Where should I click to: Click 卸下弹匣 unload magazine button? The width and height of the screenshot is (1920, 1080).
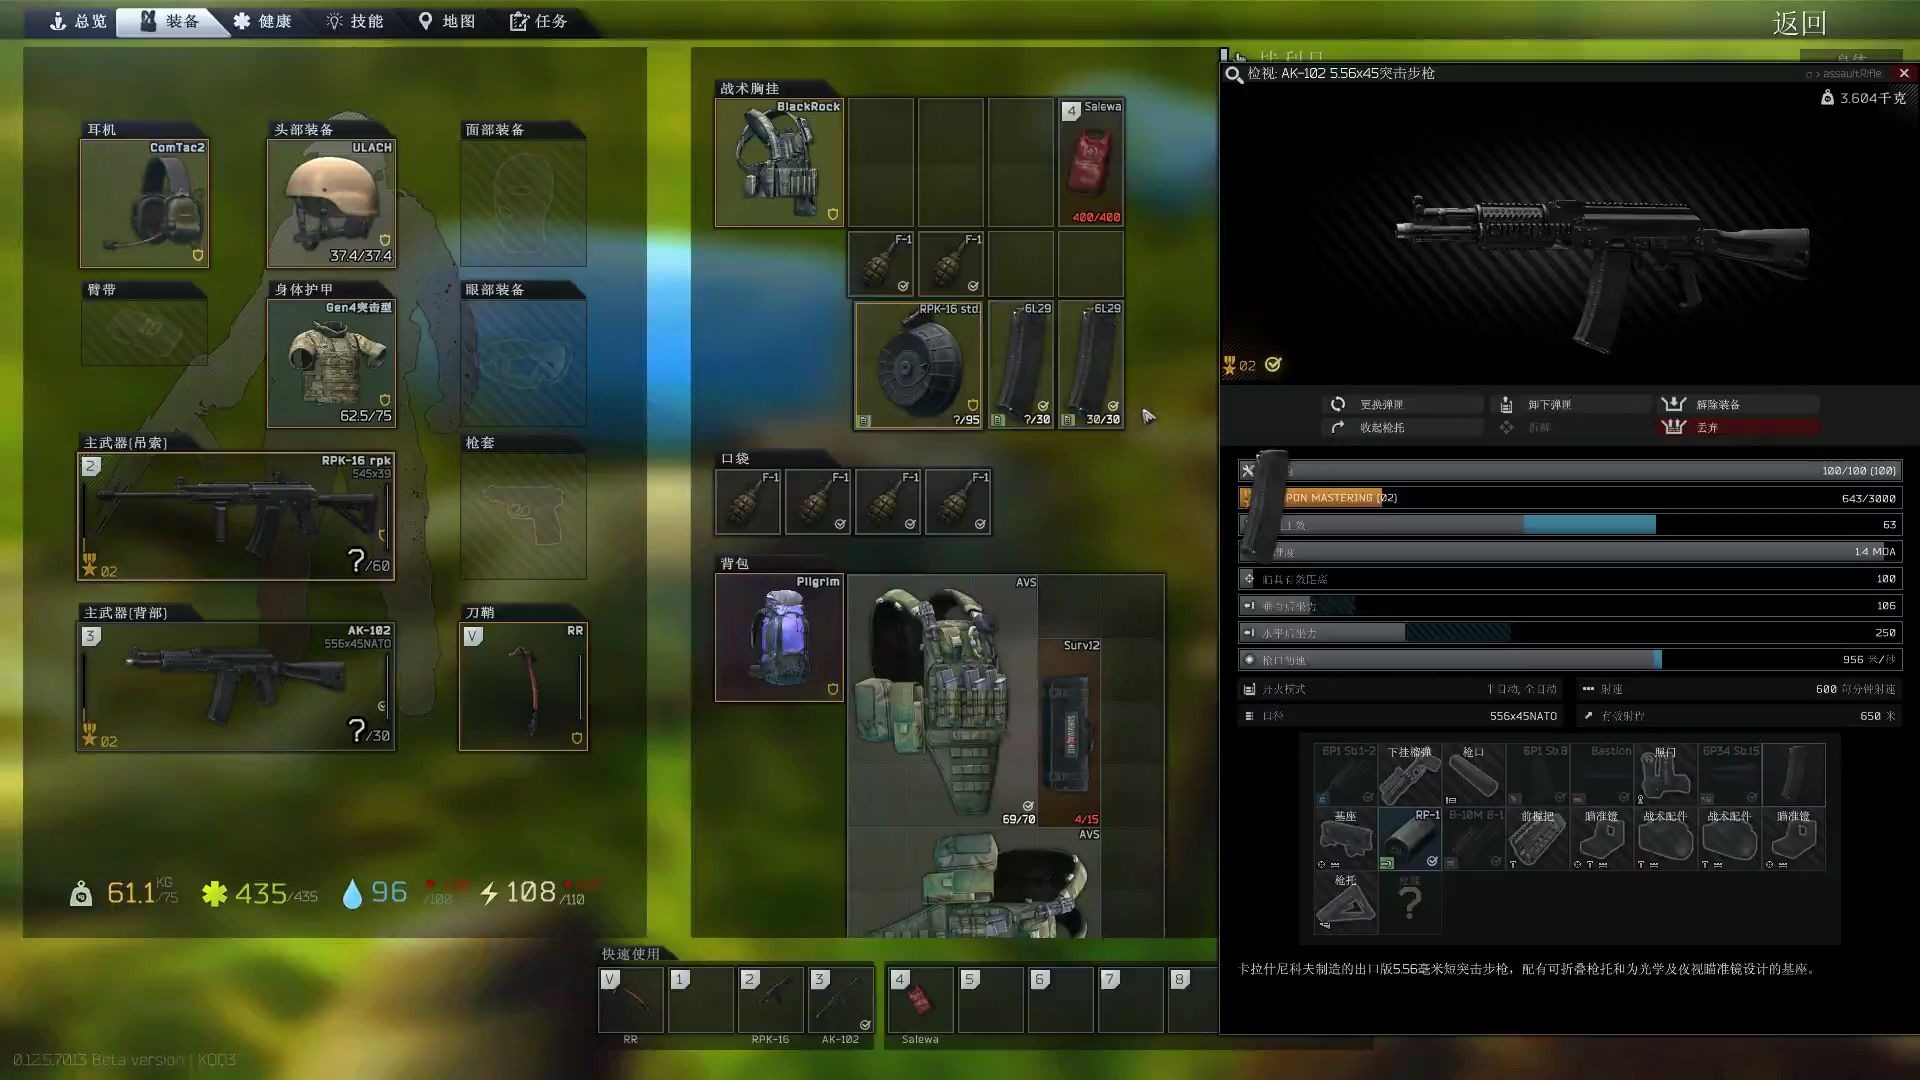point(1570,404)
